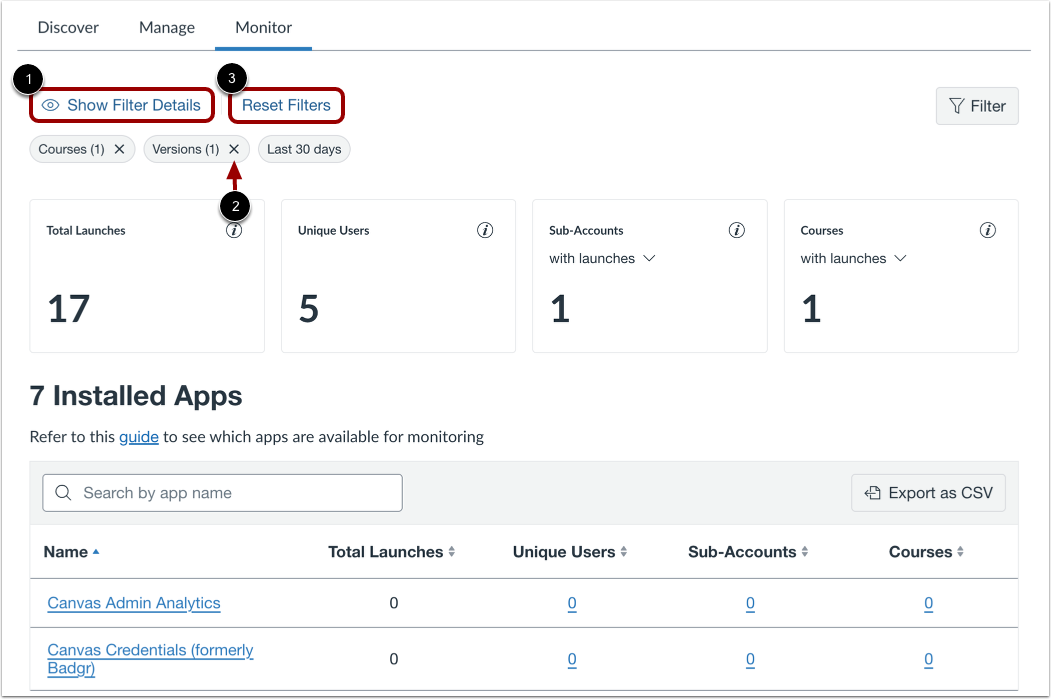This screenshot has width=1051, height=699.
Task: Click Unique Users value for Canvas Admin Analytics
Action: coord(572,603)
